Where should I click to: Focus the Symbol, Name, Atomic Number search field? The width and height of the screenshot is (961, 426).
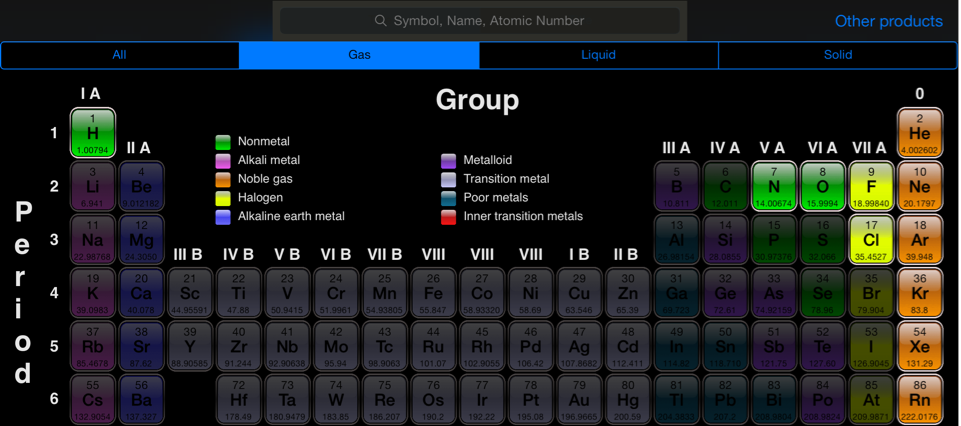480,21
